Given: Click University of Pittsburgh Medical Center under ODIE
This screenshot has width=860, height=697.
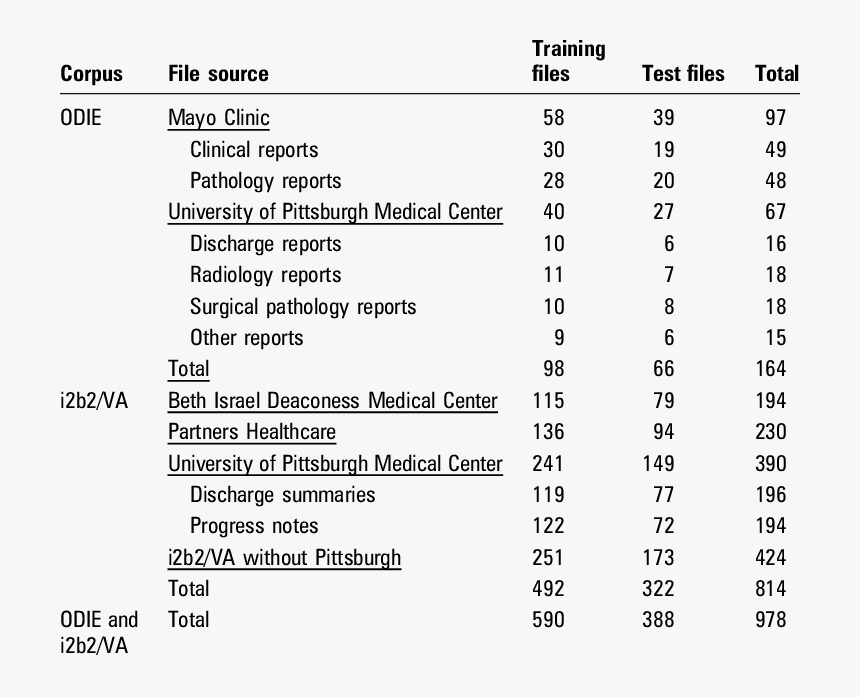Looking at the screenshot, I should click(335, 212).
